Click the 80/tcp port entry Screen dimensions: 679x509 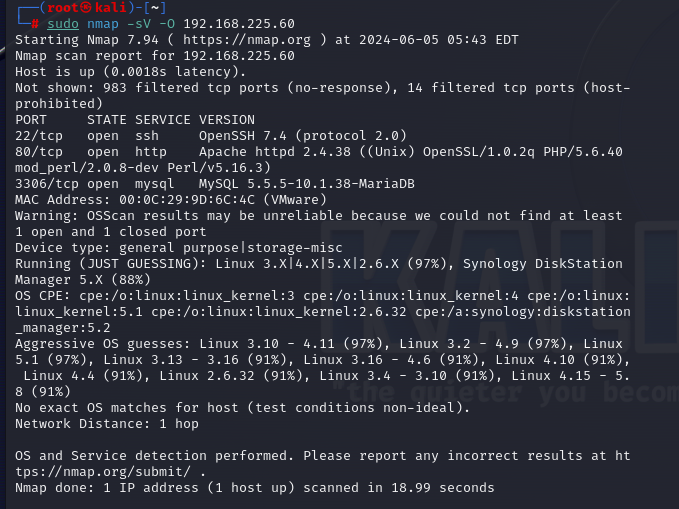(x=39, y=152)
